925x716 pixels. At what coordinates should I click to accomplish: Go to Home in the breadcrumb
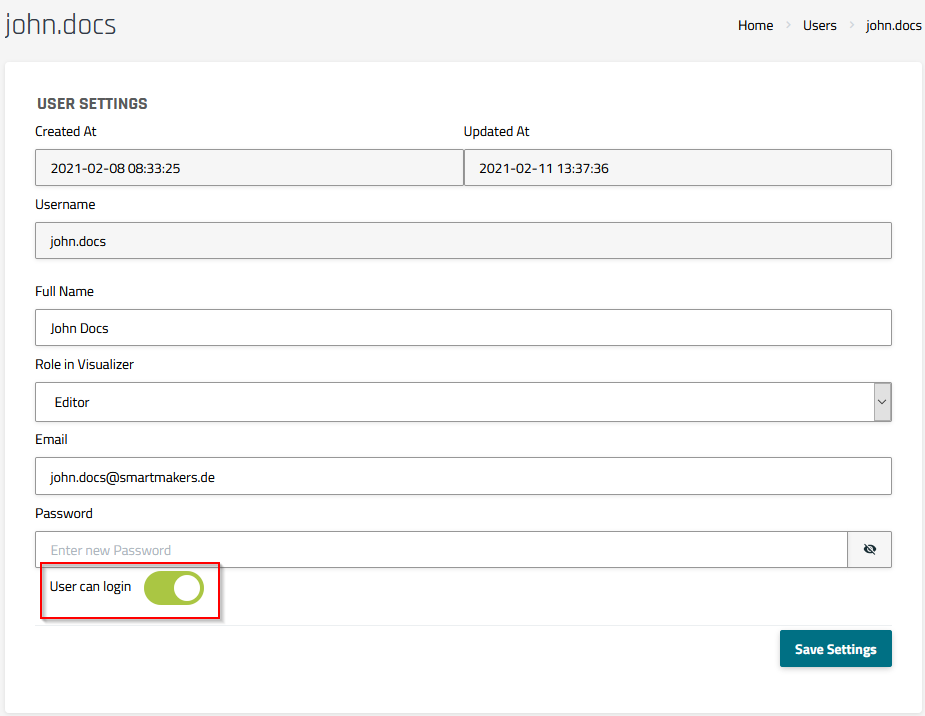755,26
